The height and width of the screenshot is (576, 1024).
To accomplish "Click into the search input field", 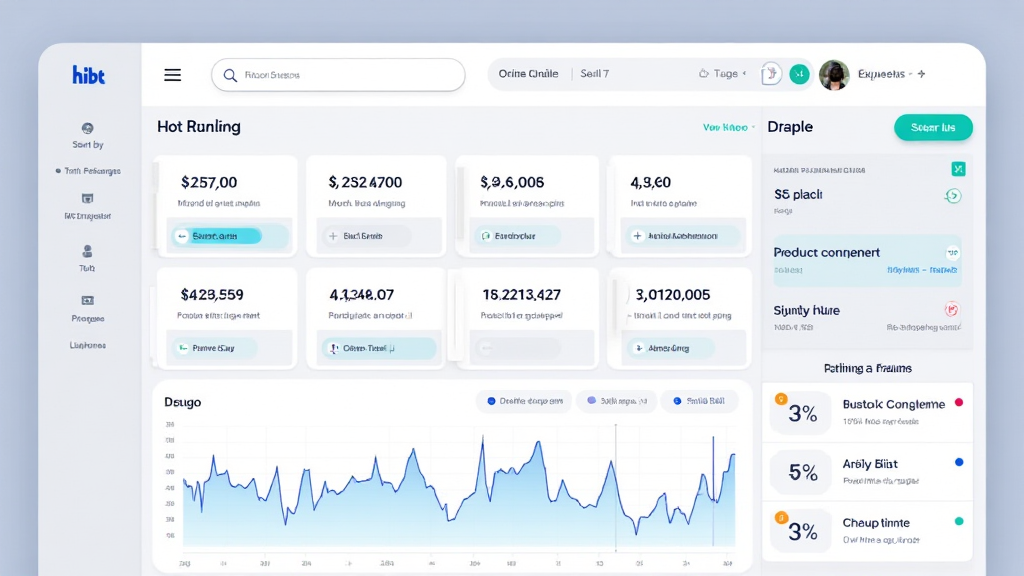I will [340, 75].
